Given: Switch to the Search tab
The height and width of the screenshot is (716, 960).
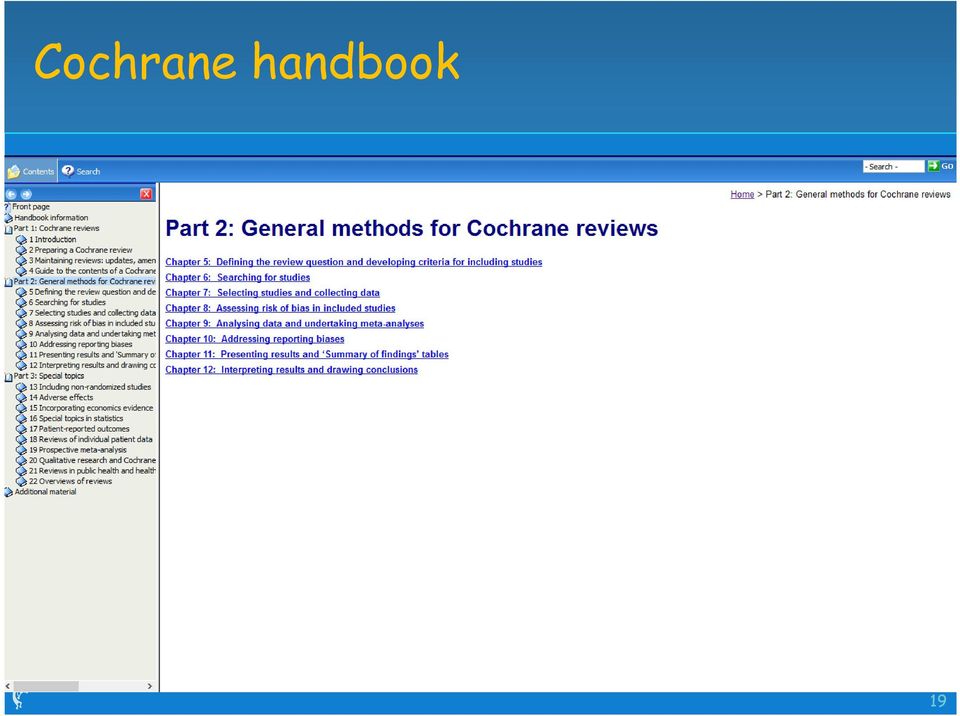Looking at the screenshot, I should click(x=81, y=171).
